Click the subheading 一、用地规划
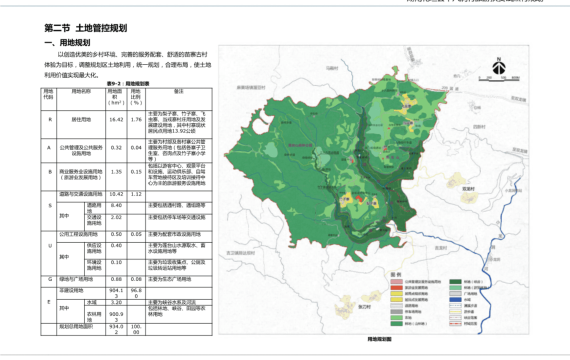The height and width of the screenshot is (360, 570). (x=67, y=43)
